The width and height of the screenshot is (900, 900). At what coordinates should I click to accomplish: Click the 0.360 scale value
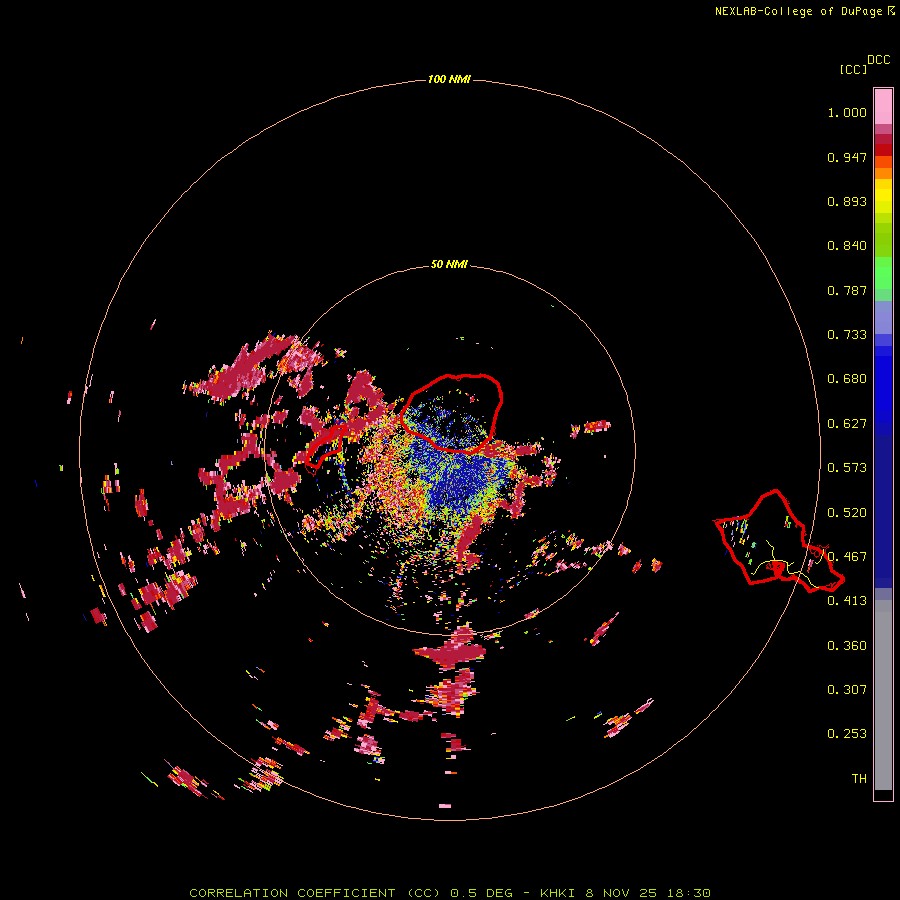(847, 646)
